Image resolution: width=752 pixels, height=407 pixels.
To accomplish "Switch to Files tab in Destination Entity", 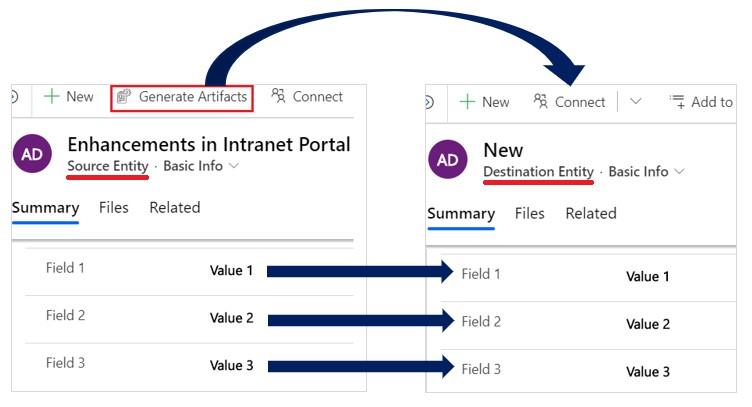I will click(529, 213).
